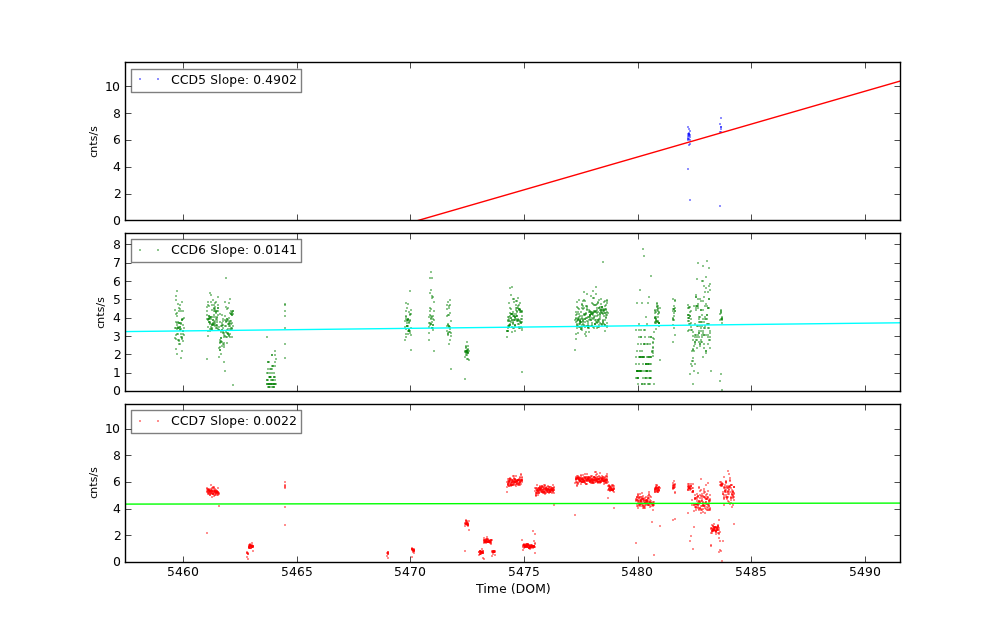The image size is (1000, 624).
Task: Click the 5480 x-axis tick label
Action: coord(638,573)
